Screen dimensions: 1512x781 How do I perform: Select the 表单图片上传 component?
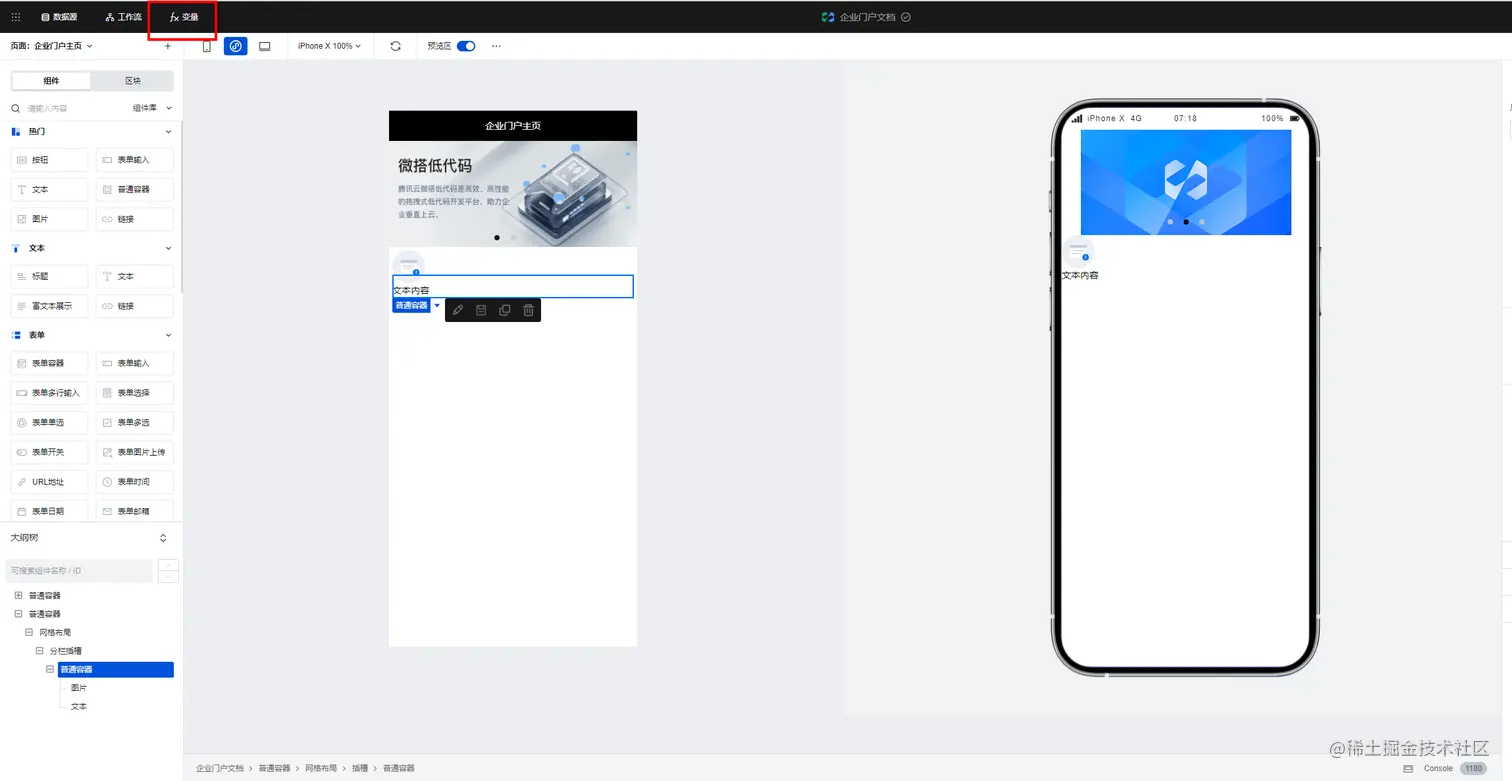(x=135, y=452)
